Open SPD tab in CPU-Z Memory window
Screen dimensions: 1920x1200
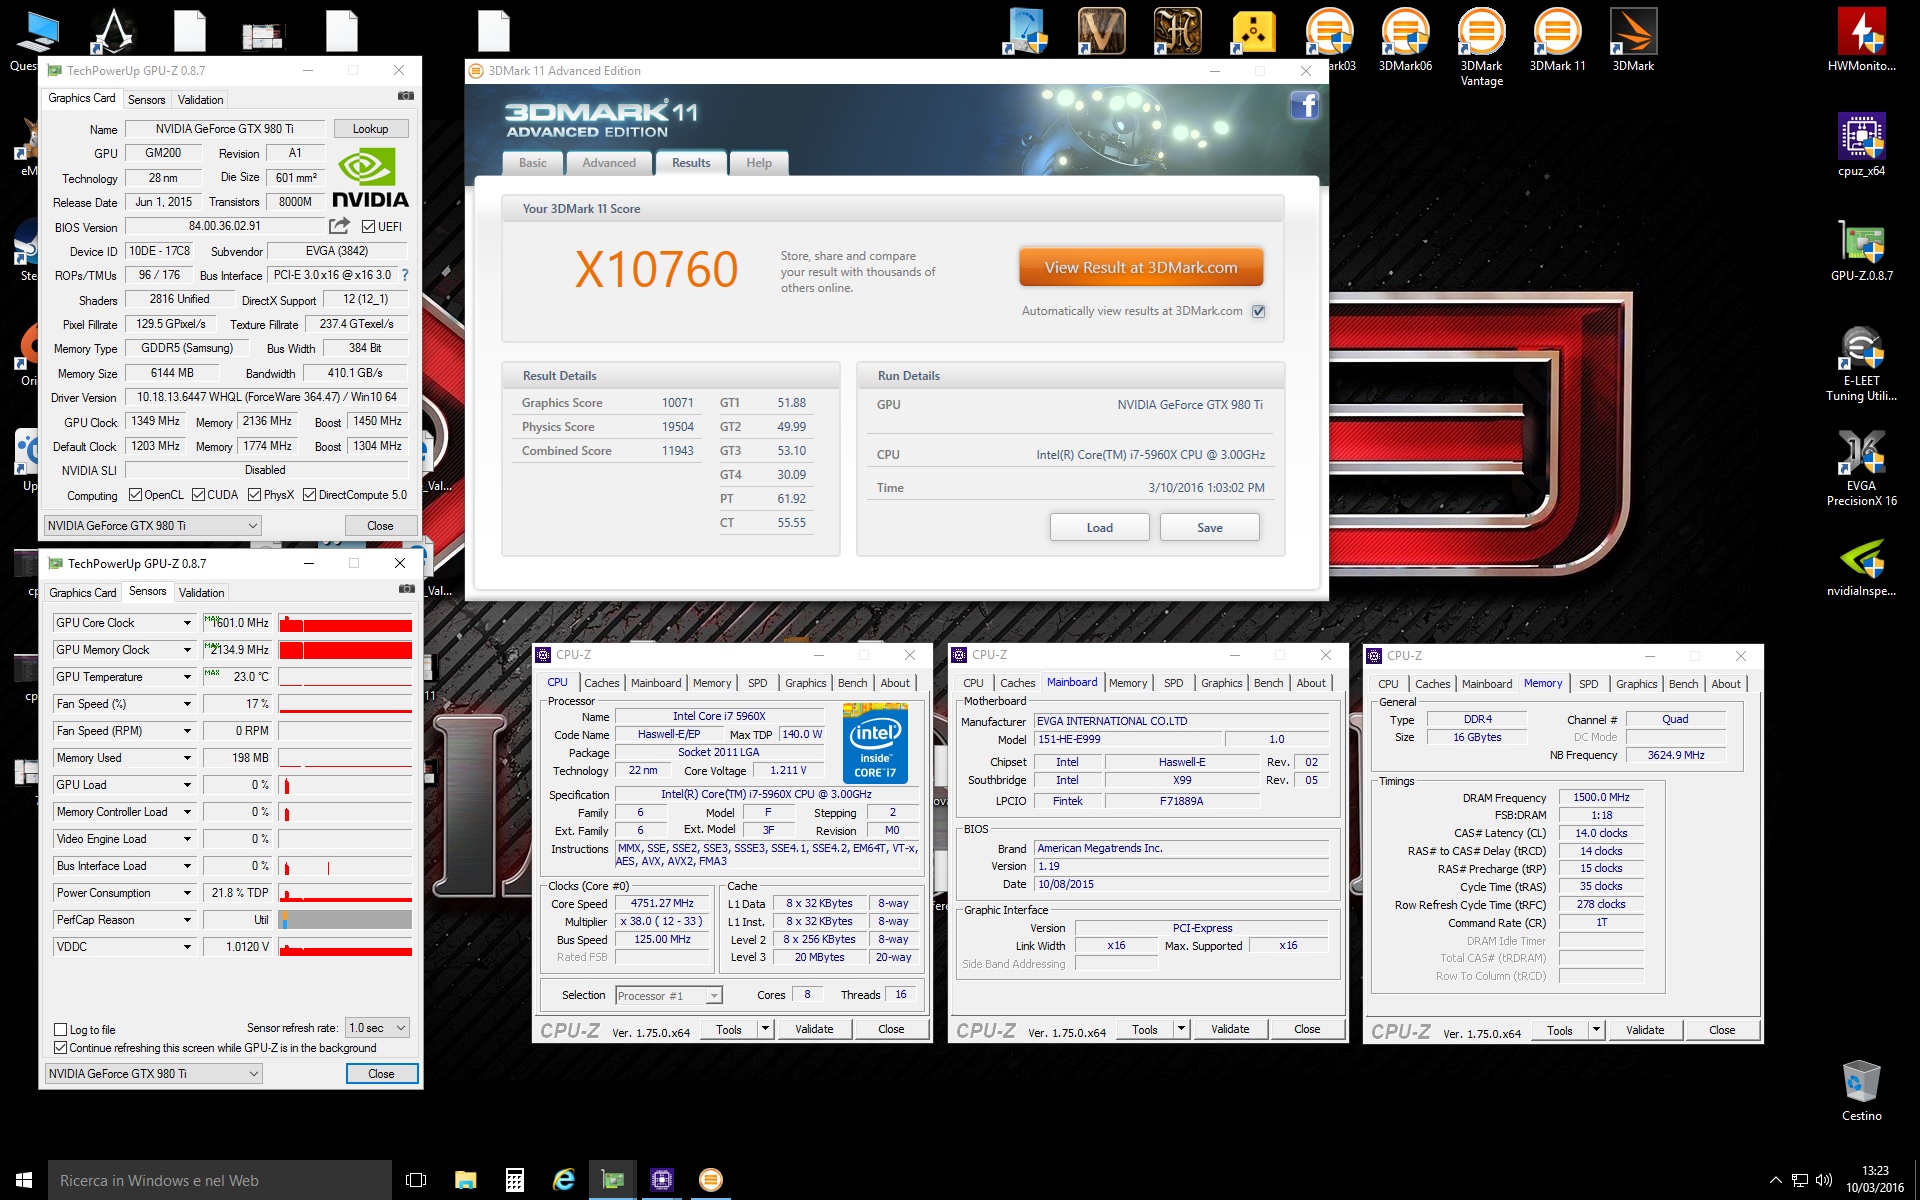click(1588, 684)
